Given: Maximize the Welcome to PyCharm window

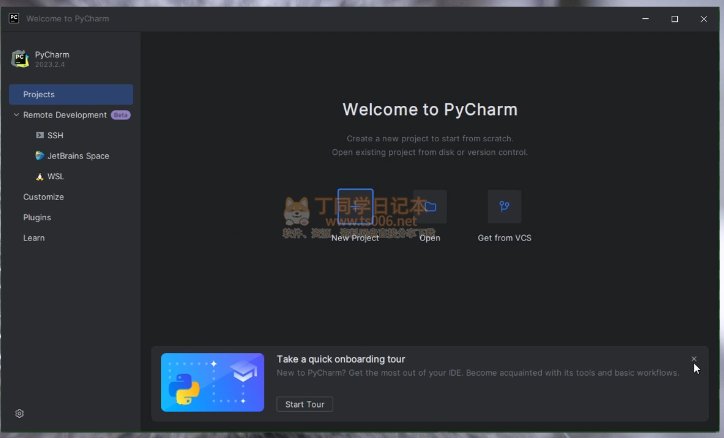Looking at the screenshot, I should (674, 18).
